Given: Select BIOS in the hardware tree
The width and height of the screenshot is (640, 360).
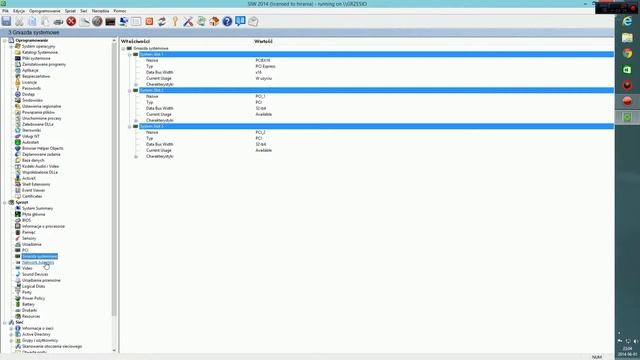Looking at the screenshot, I should coord(26,220).
